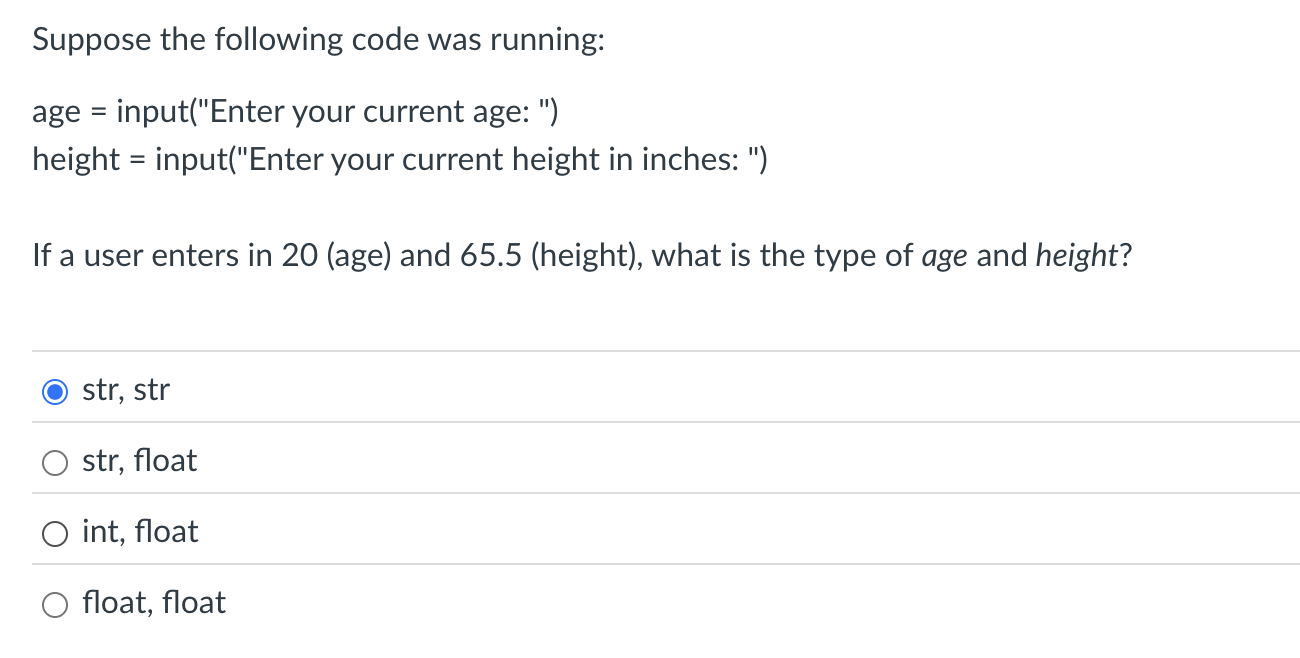The image size is (1300, 658).
Task: Click the "int, float" answer label
Action: pos(140,533)
